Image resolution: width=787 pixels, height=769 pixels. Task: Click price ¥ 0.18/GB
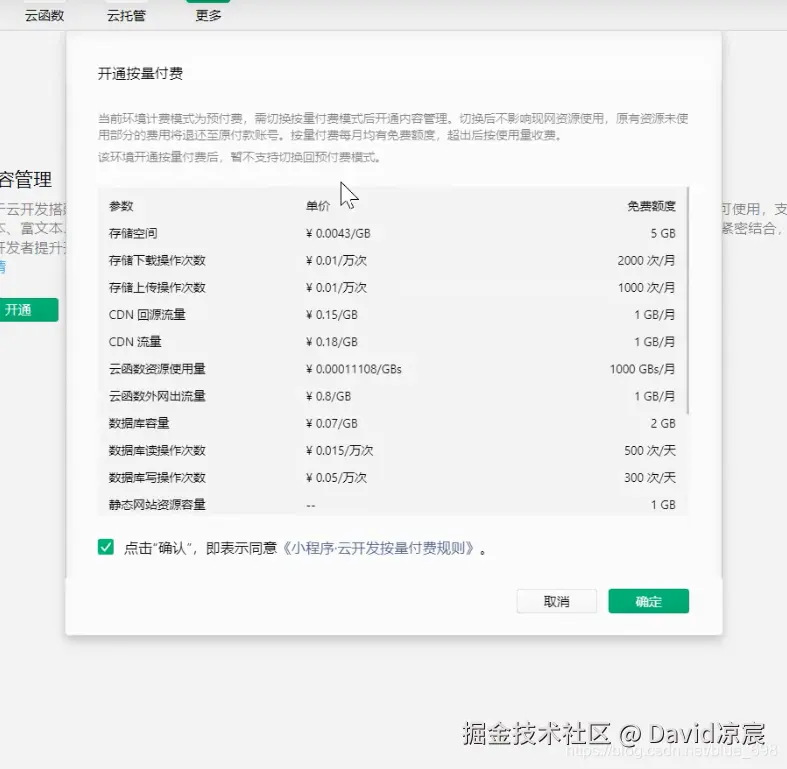[x=332, y=342]
